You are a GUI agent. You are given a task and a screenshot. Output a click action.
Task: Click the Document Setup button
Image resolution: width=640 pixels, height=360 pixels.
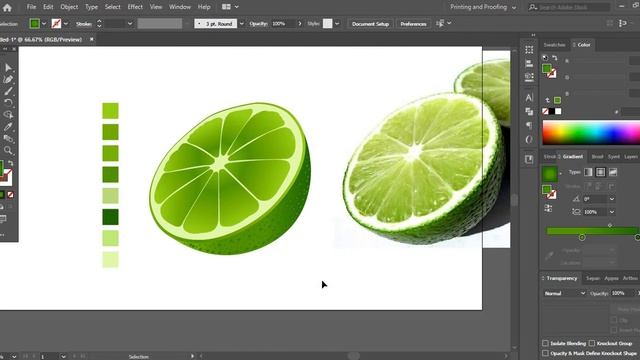(370, 24)
